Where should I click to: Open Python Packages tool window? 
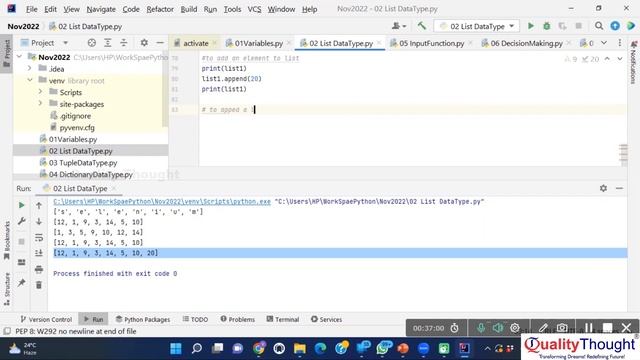143,319
